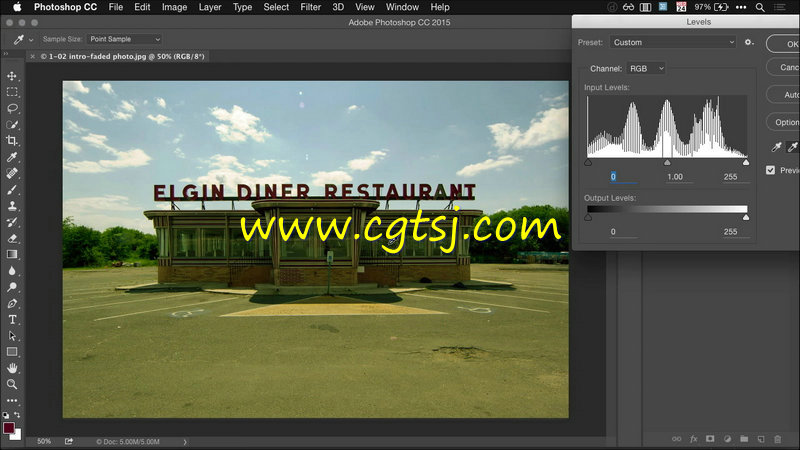Click the Cancel button in Levels
Image resolution: width=800 pixels, height=450 pixels.
tap(783, 67)
